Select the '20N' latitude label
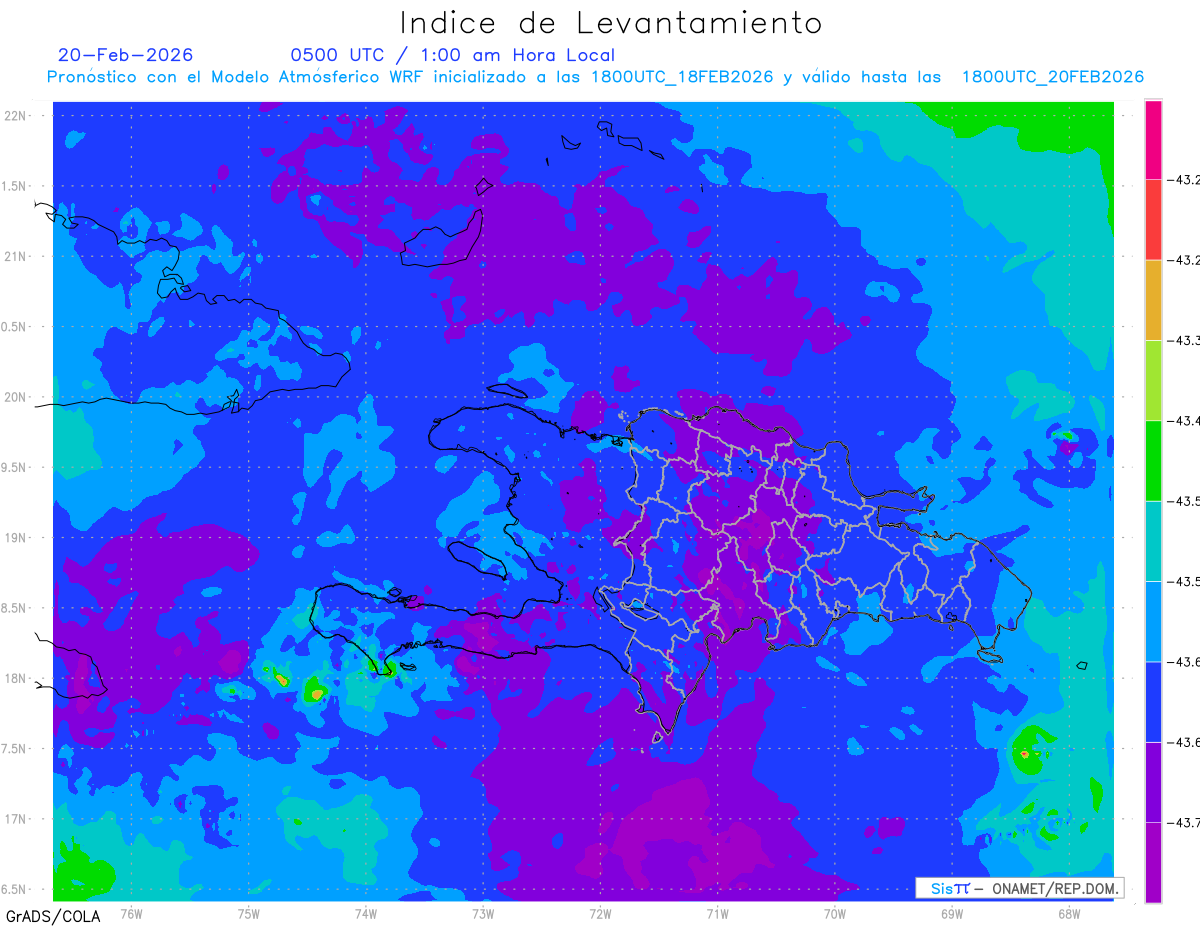The width and height of the screenshot is (1200, 927). tap(16, 397)
